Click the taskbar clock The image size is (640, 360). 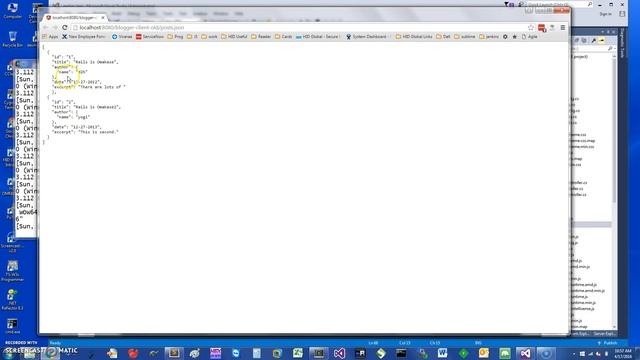point(624,353)
